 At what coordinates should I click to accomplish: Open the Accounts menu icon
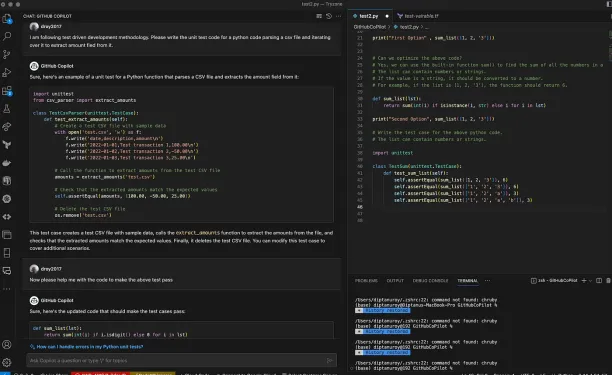point(7,345)
